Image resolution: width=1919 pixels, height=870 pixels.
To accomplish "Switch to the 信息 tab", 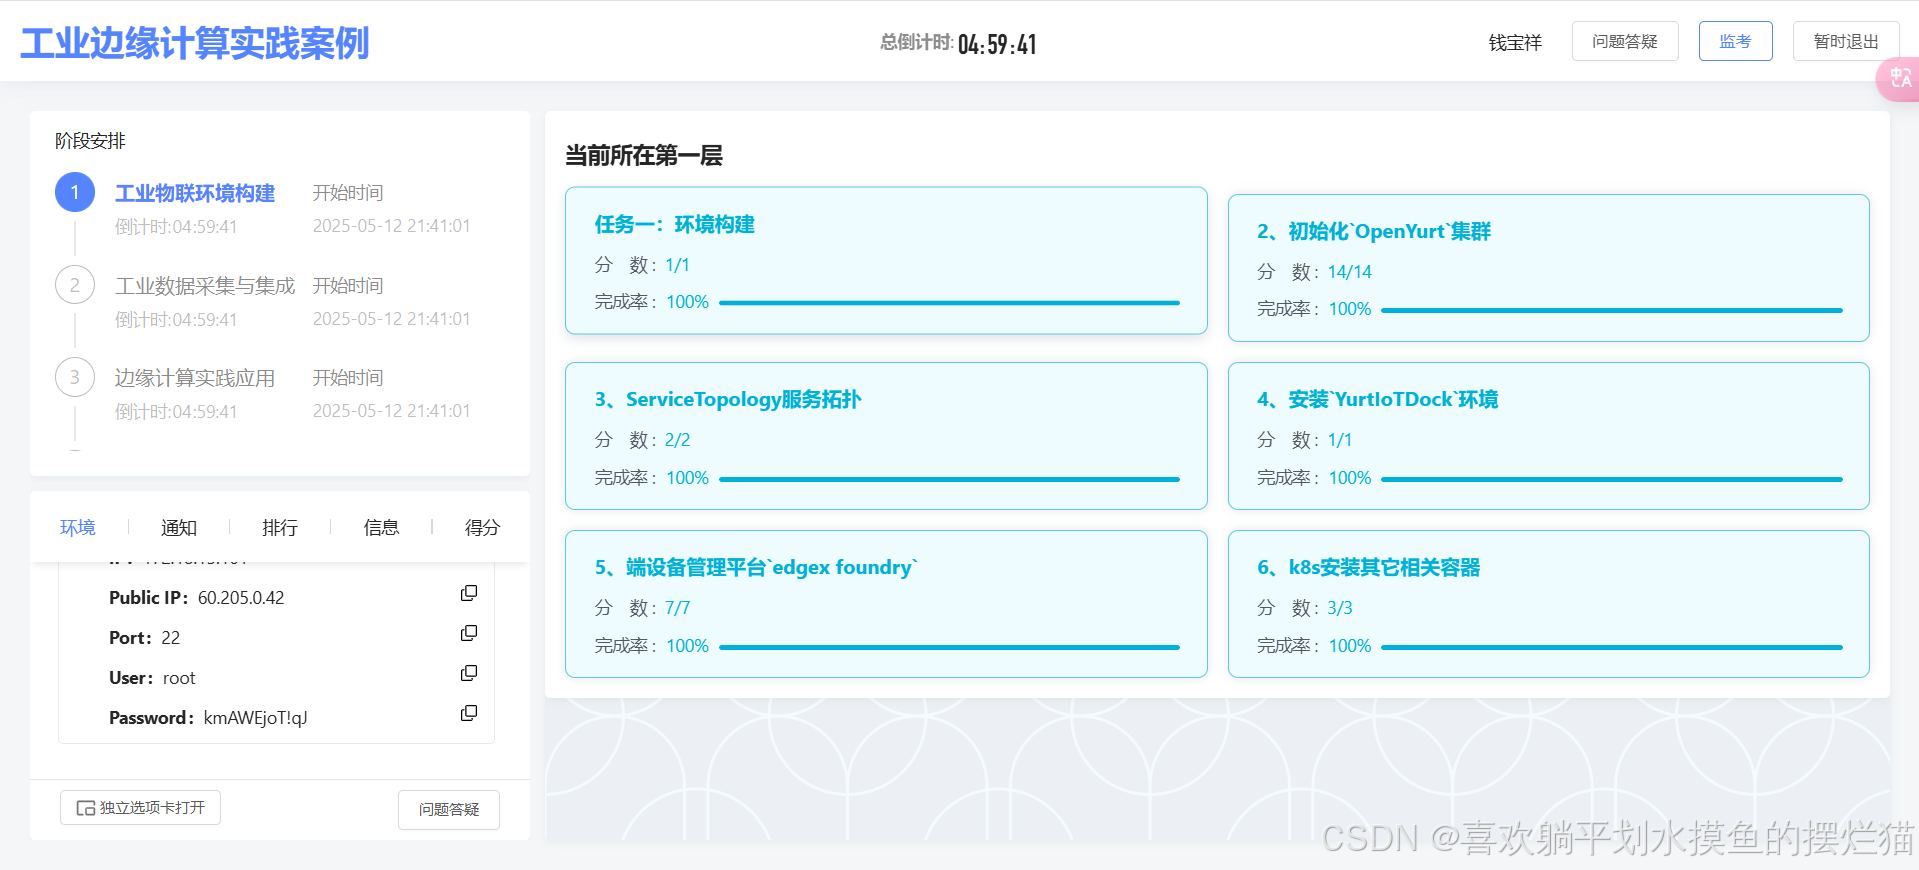I will (x=381, y=527).
